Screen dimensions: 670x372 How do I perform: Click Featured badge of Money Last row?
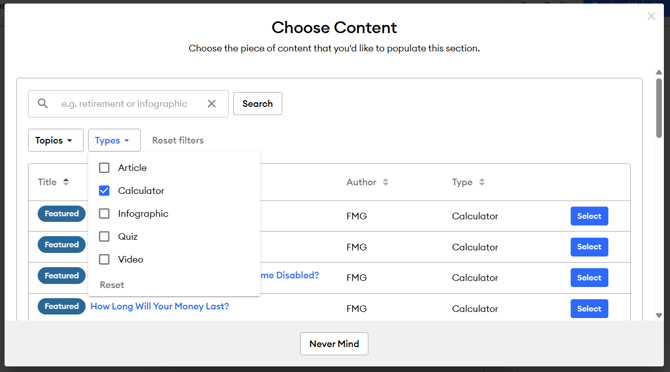click(62, 306)
